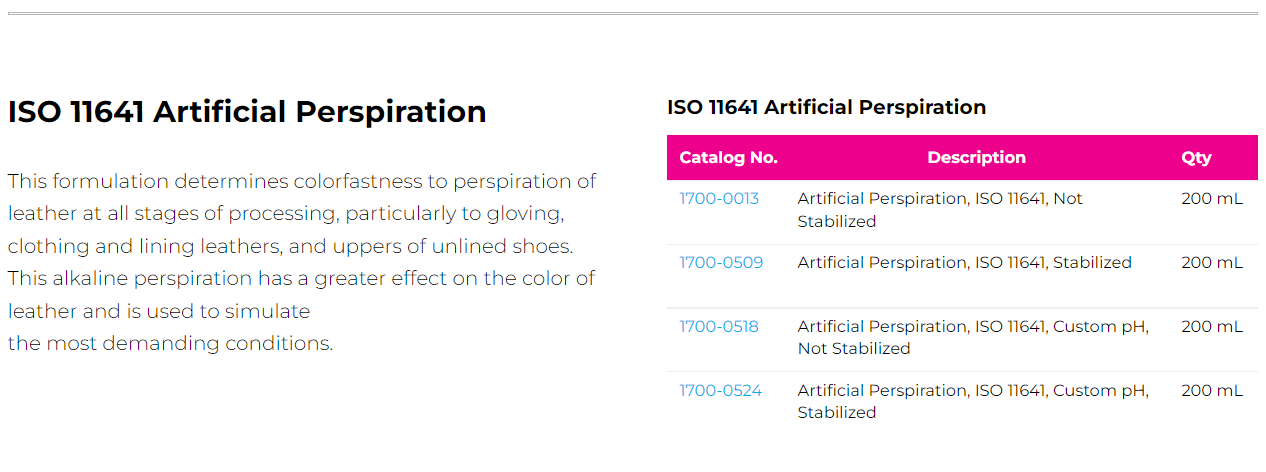This screenshot has width=1266, height=472.
Task: Click the small table title above pink header
Action: tap(826, 108)
